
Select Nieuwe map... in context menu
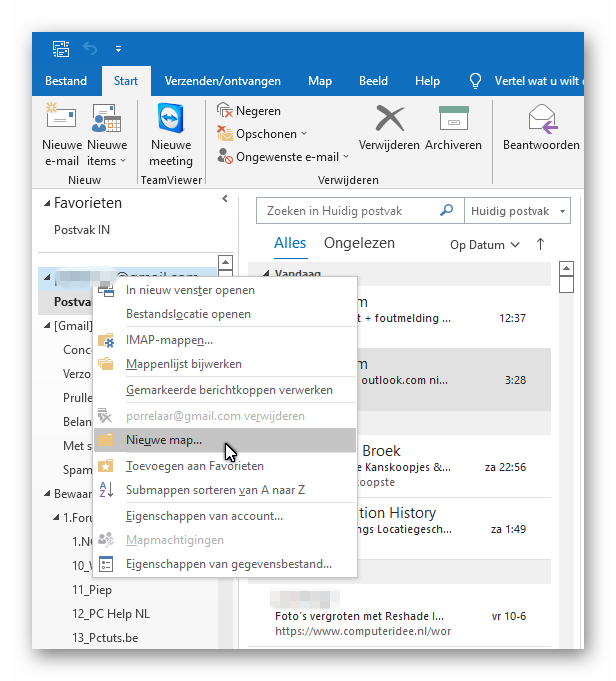(164, 440)
